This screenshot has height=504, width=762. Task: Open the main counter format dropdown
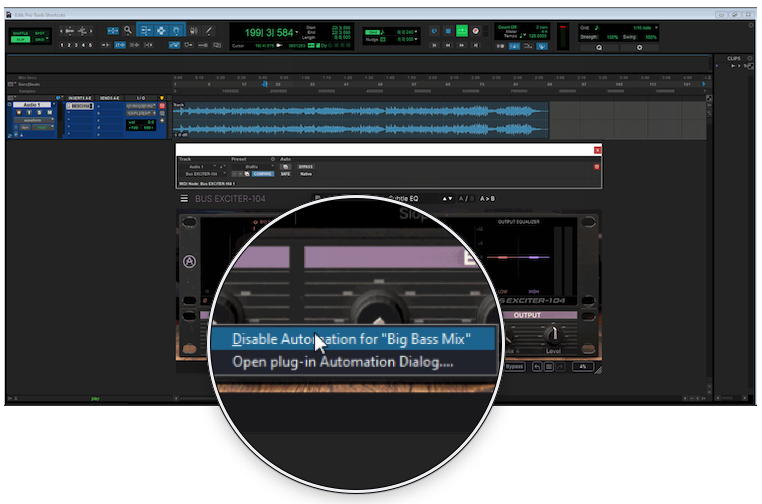click(x=297, y=33)
